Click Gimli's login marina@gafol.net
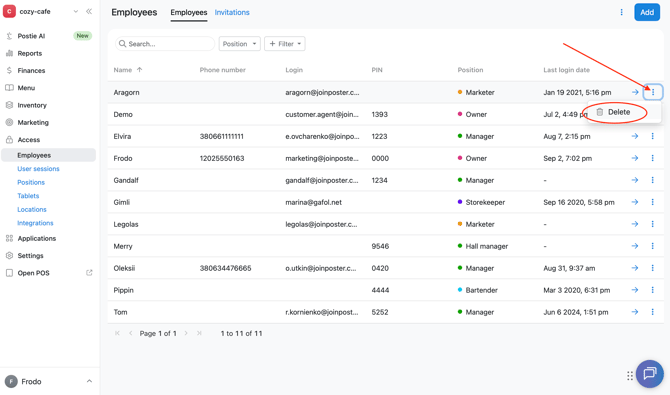The width and height of the screenshot is (670, 395). click(x=314, y=202)
